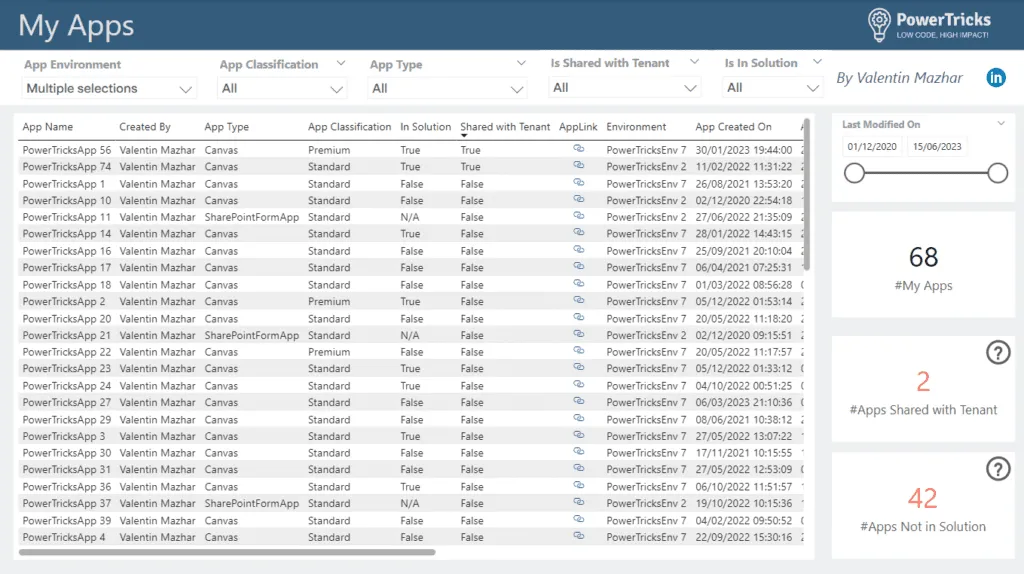
Task: Select the 68 #My Apps card
Action: click(x=923, y=266)
